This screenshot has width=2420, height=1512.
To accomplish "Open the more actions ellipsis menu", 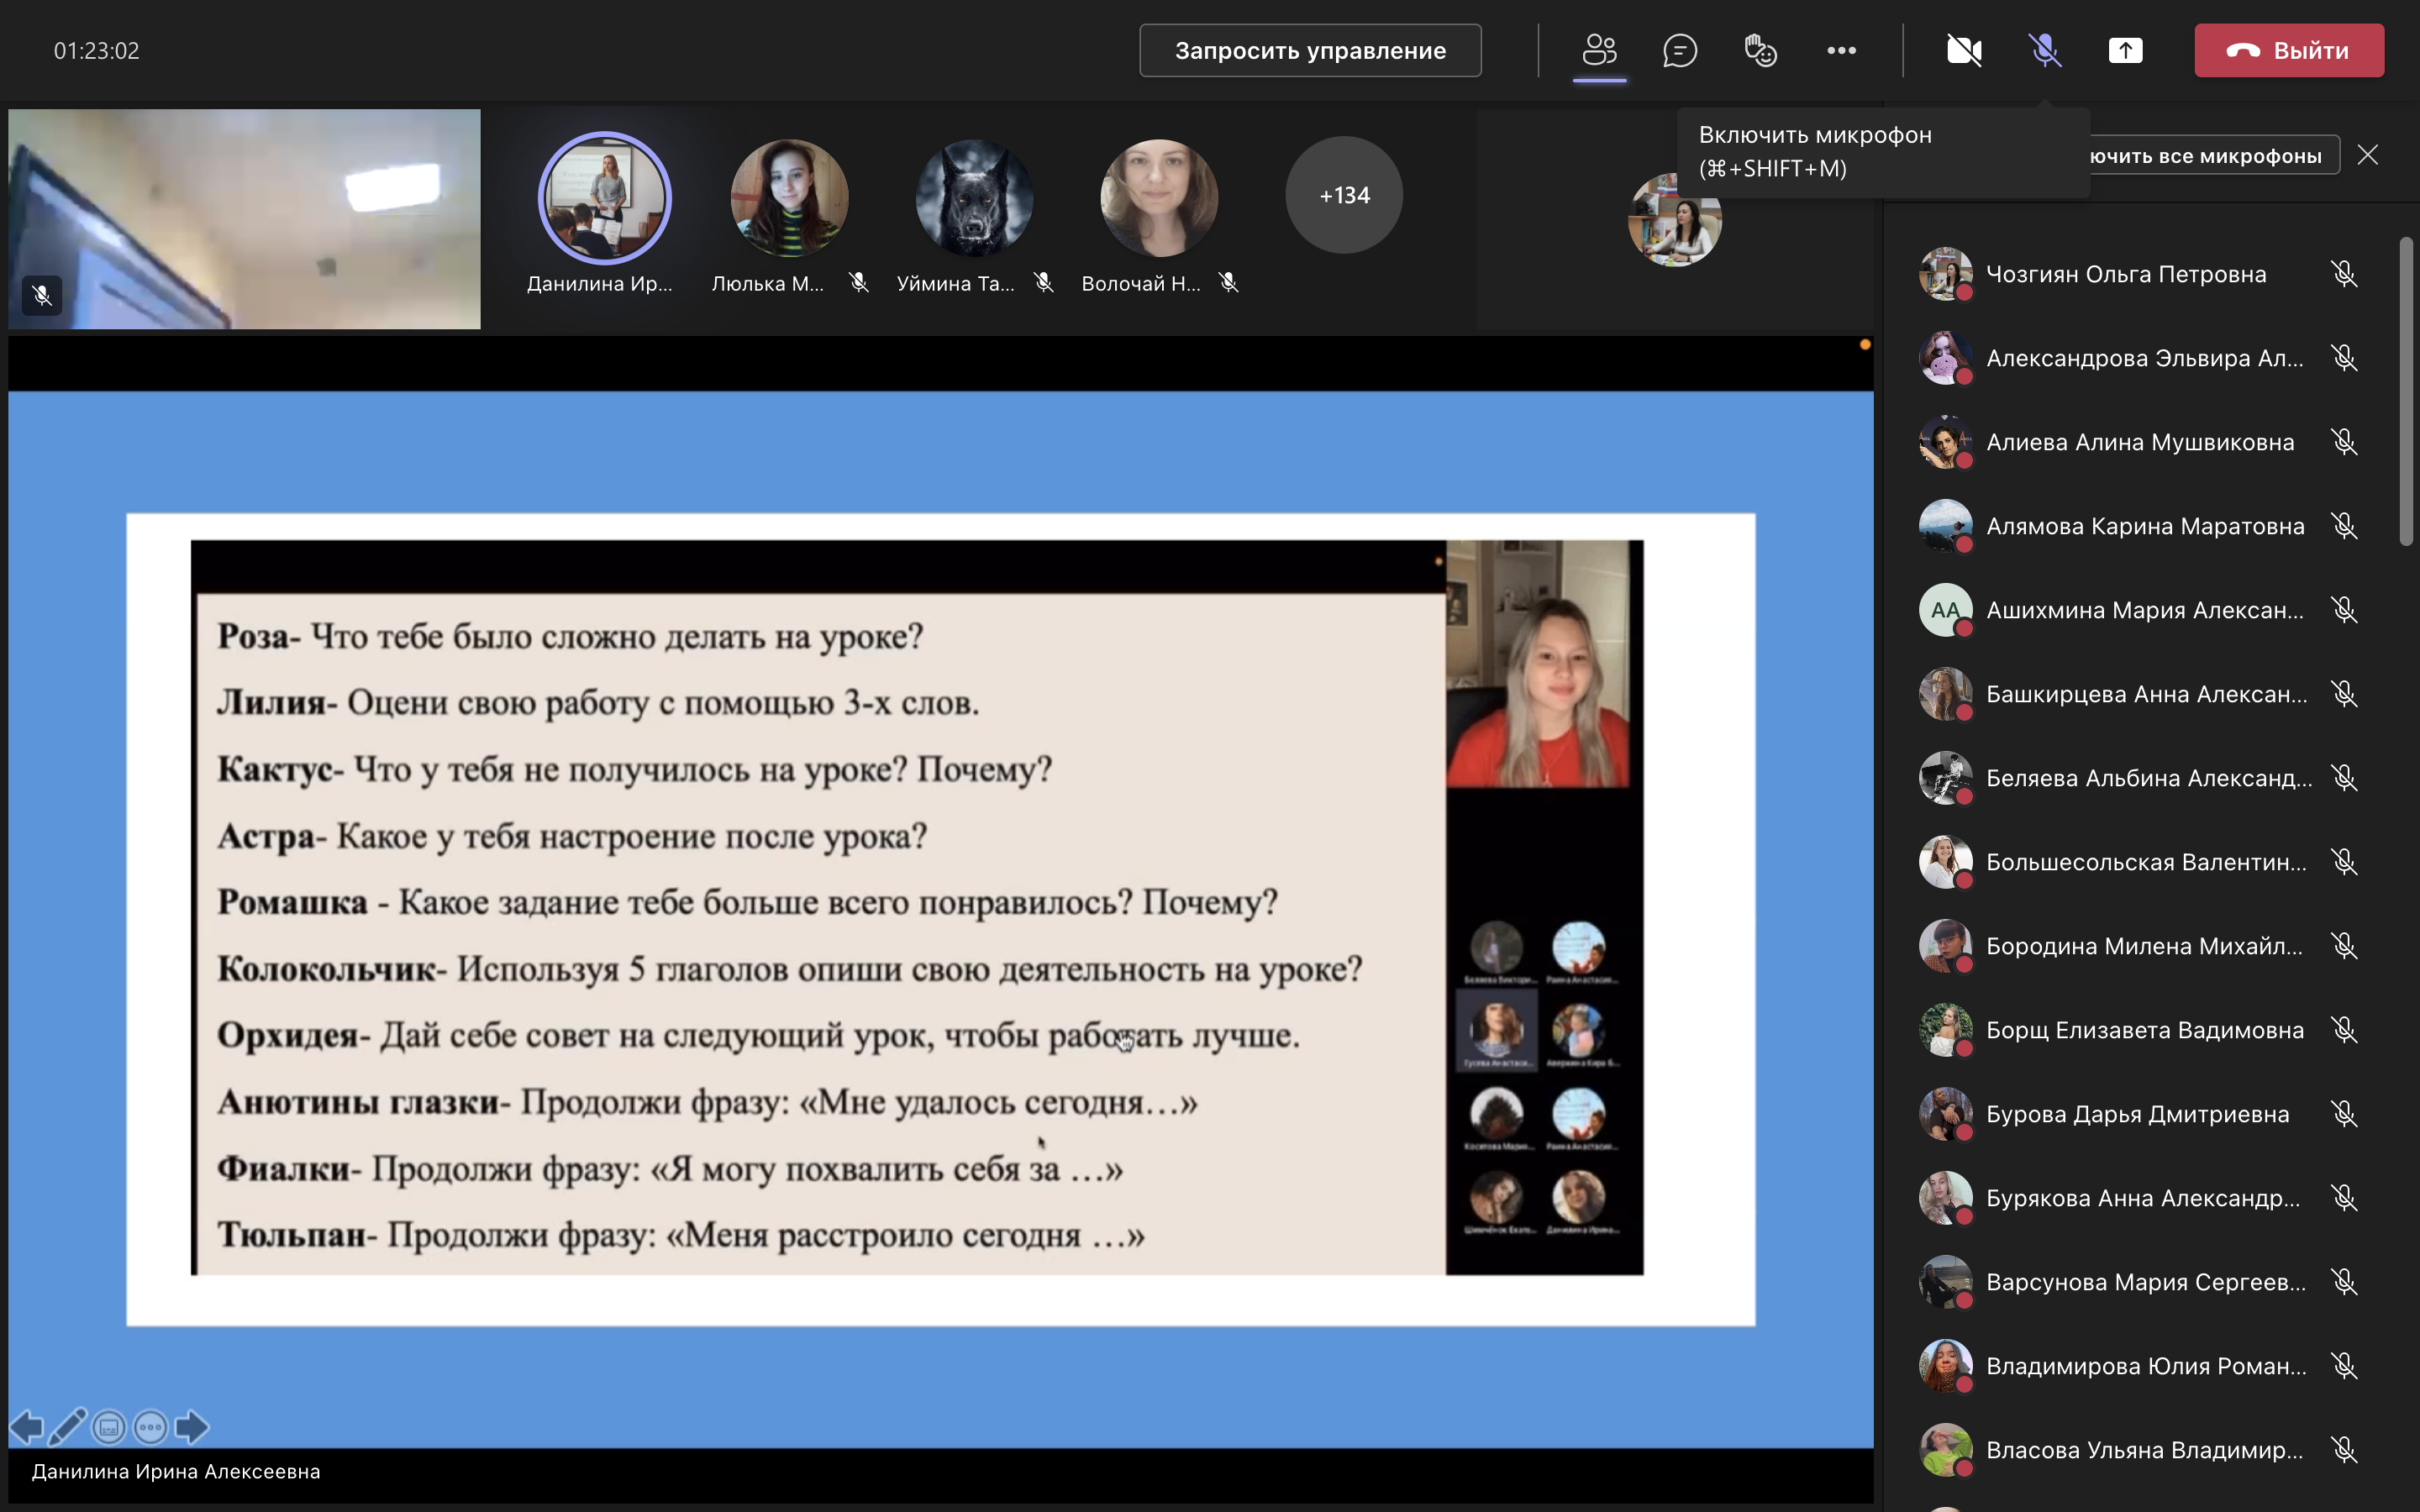I will click(1841, 50).
